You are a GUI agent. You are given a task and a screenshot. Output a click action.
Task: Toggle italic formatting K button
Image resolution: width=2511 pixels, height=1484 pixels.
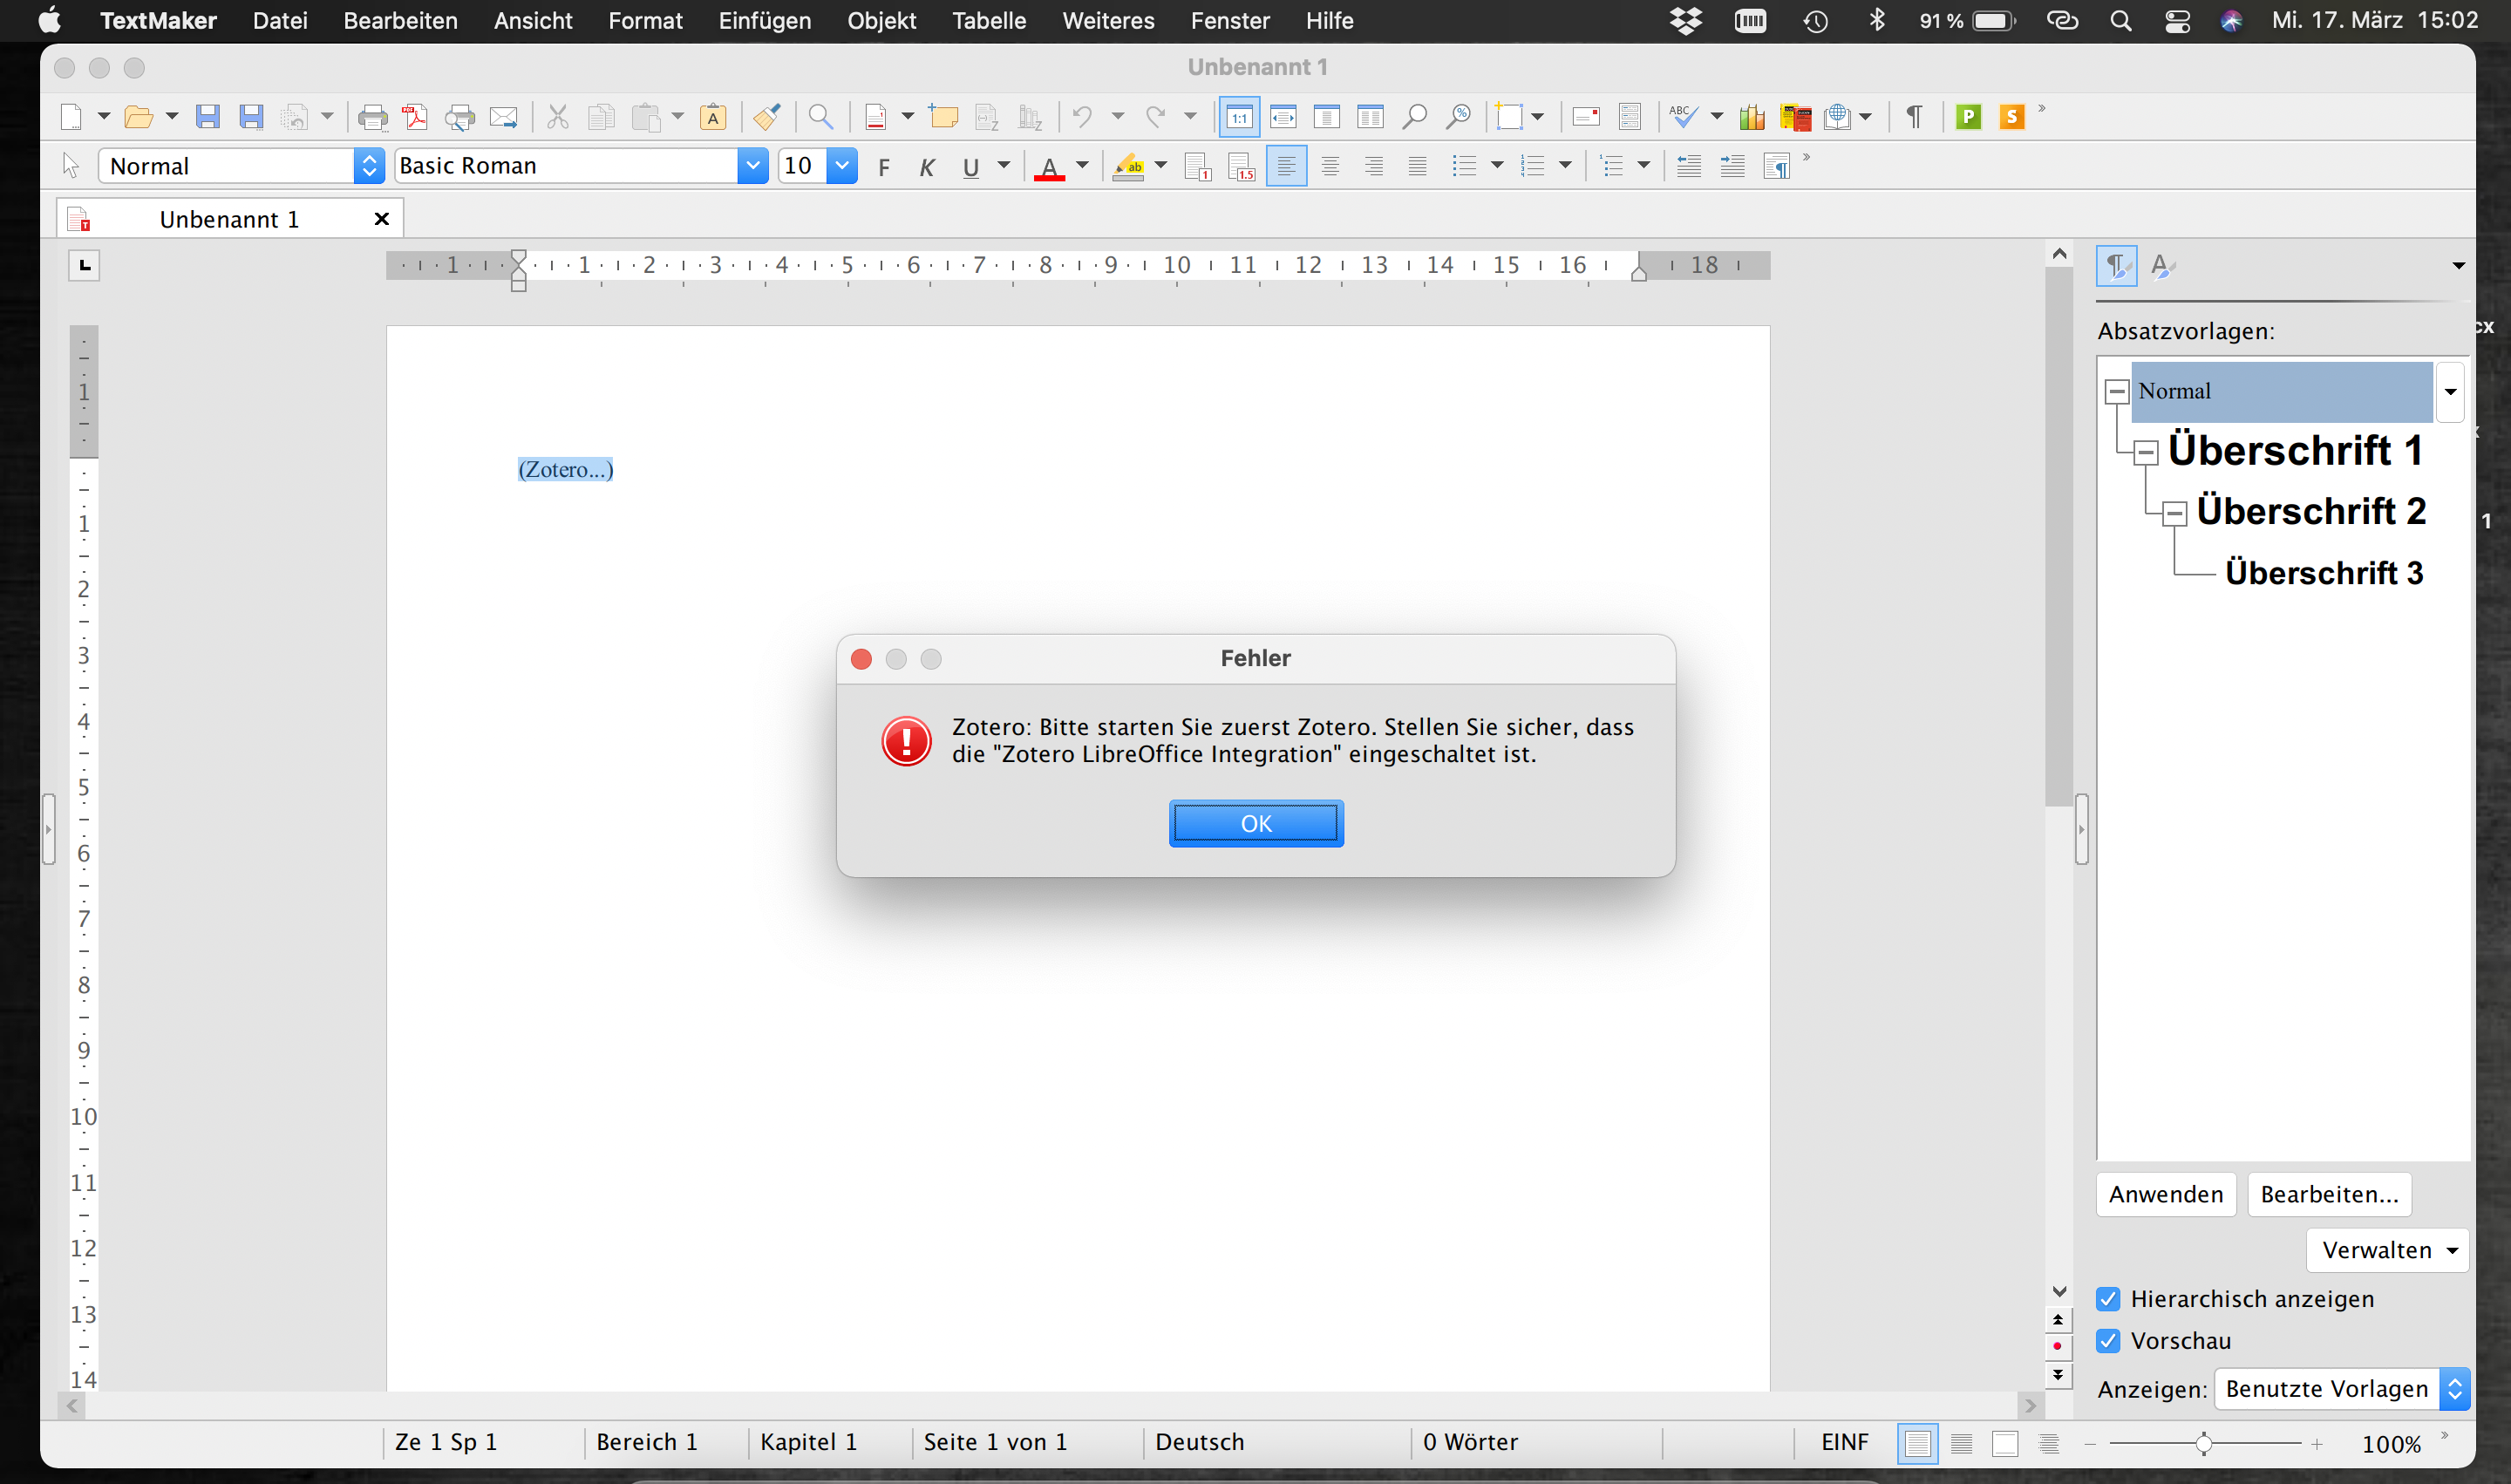pyautogui.click(x=927, y=167)
